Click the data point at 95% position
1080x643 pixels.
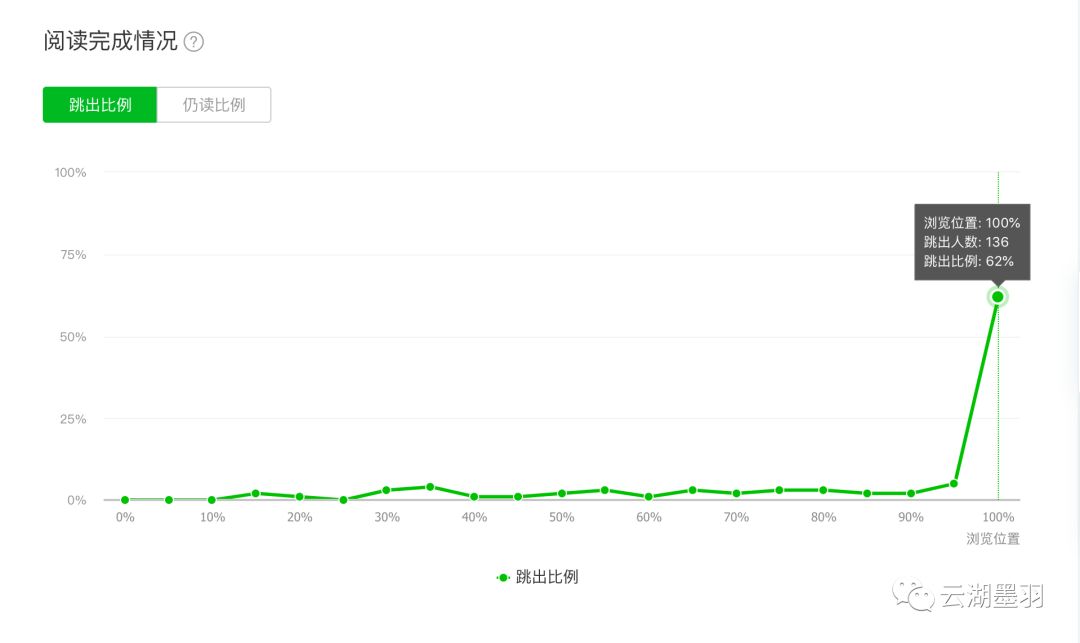click(954, 484)
